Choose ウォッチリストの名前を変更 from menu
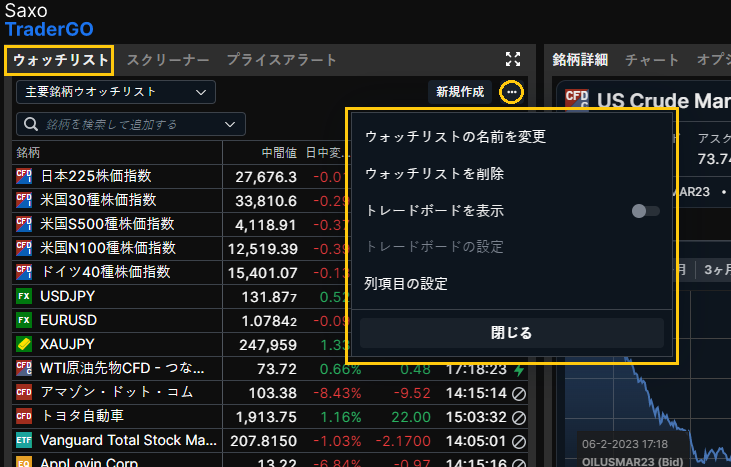This screenshot has height=467, width=731. click(455, 137)
